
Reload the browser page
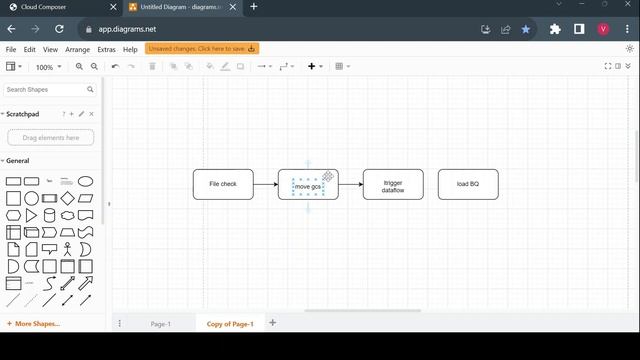point(59,29)
